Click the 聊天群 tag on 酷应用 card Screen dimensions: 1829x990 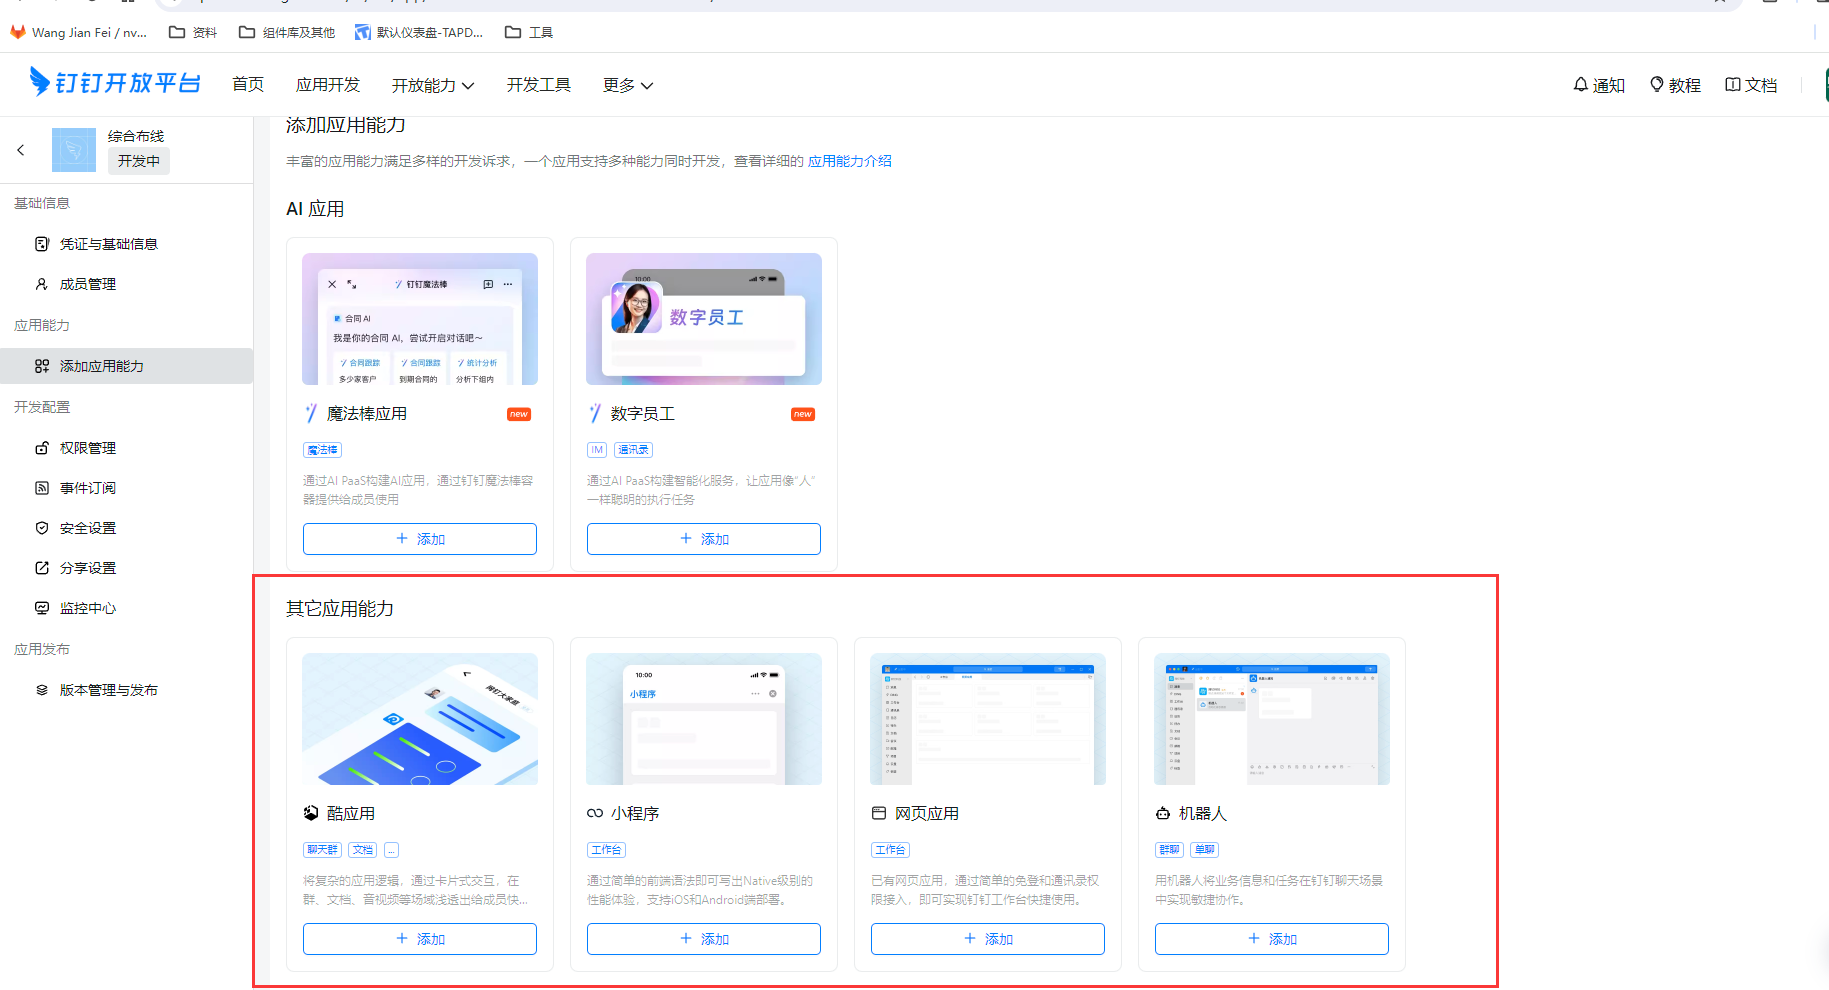323,850
